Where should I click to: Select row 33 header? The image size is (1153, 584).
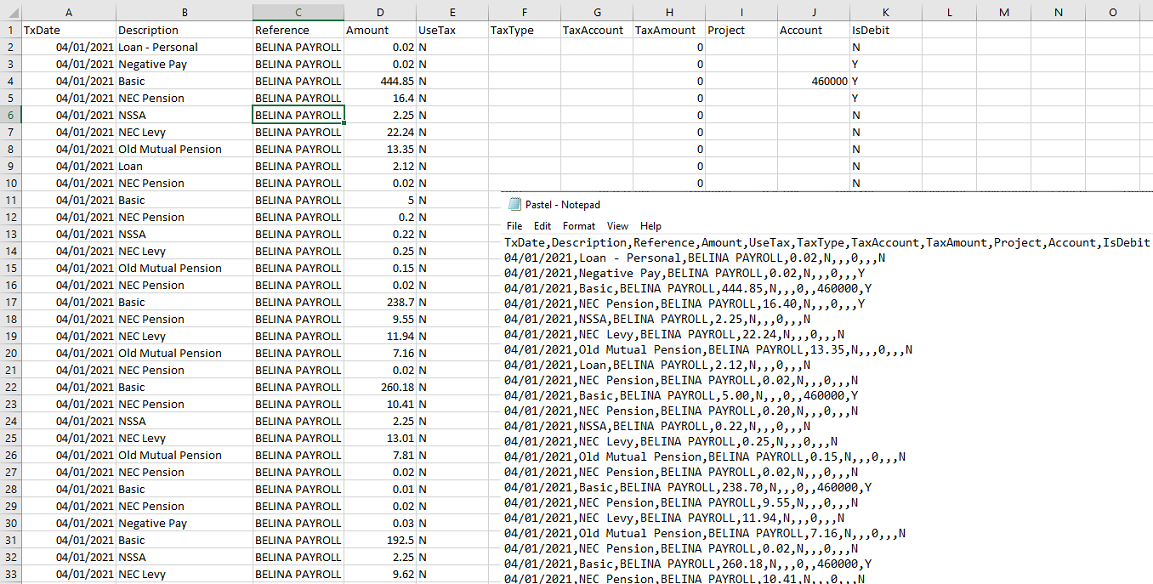point(10,574)
